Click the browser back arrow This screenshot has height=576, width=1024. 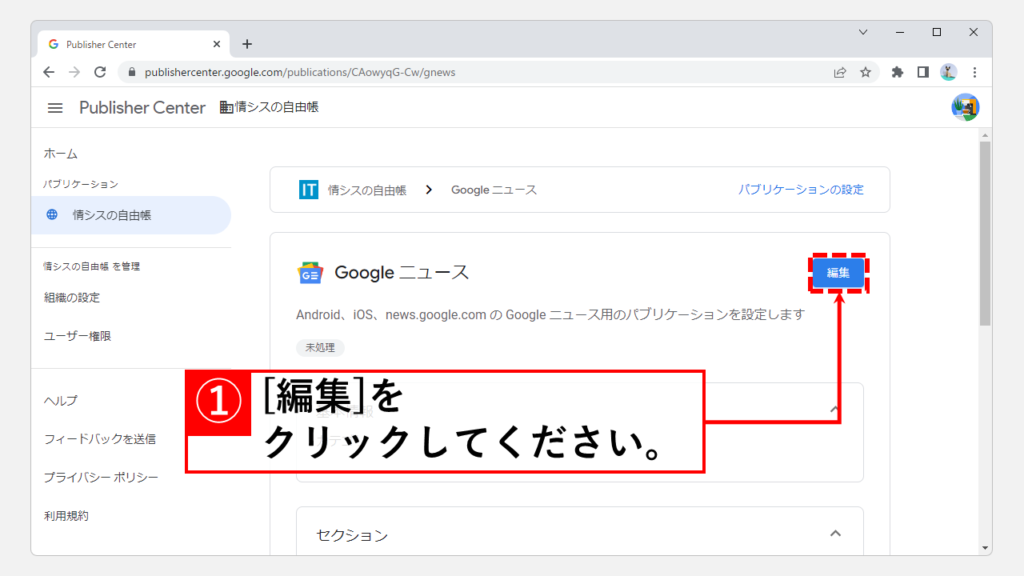(x=49, y=72)
